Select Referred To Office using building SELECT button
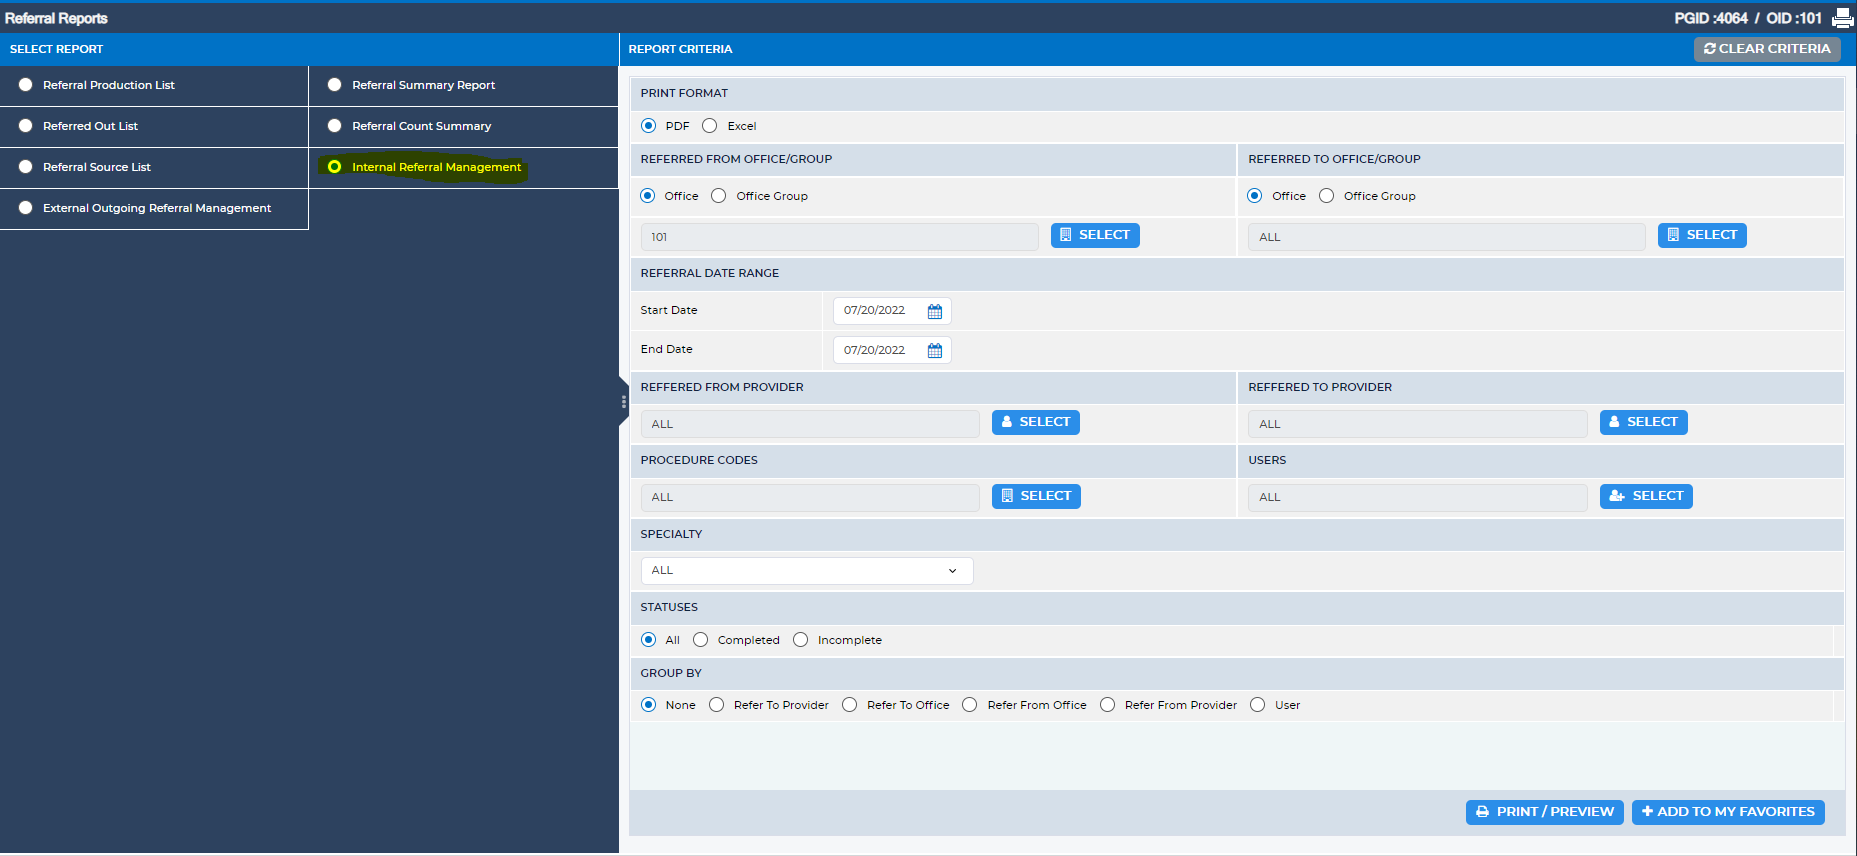 (x=1702, y=235)
